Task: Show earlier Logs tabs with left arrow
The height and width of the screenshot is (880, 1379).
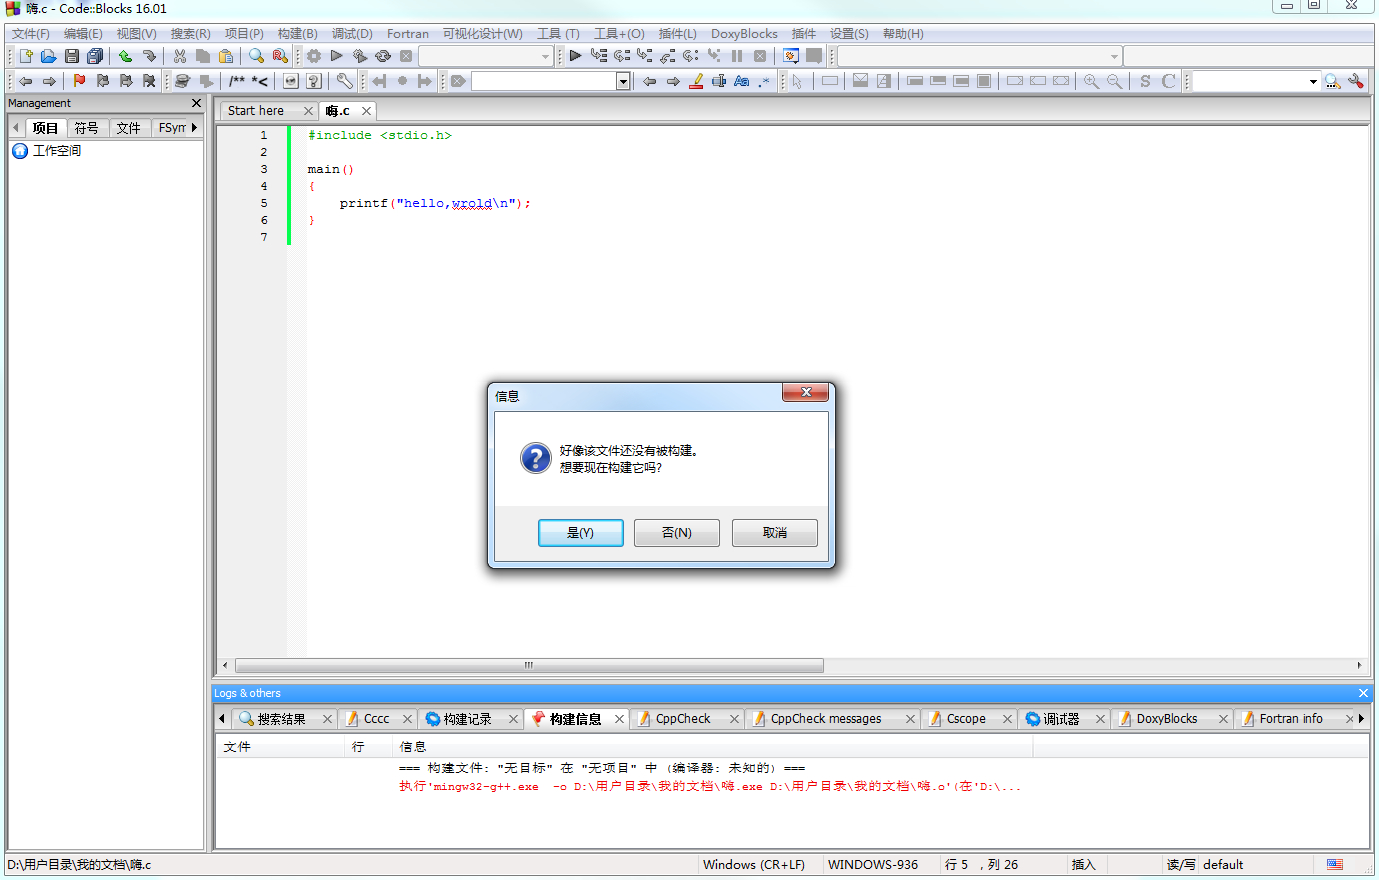Action: point(222,718)
